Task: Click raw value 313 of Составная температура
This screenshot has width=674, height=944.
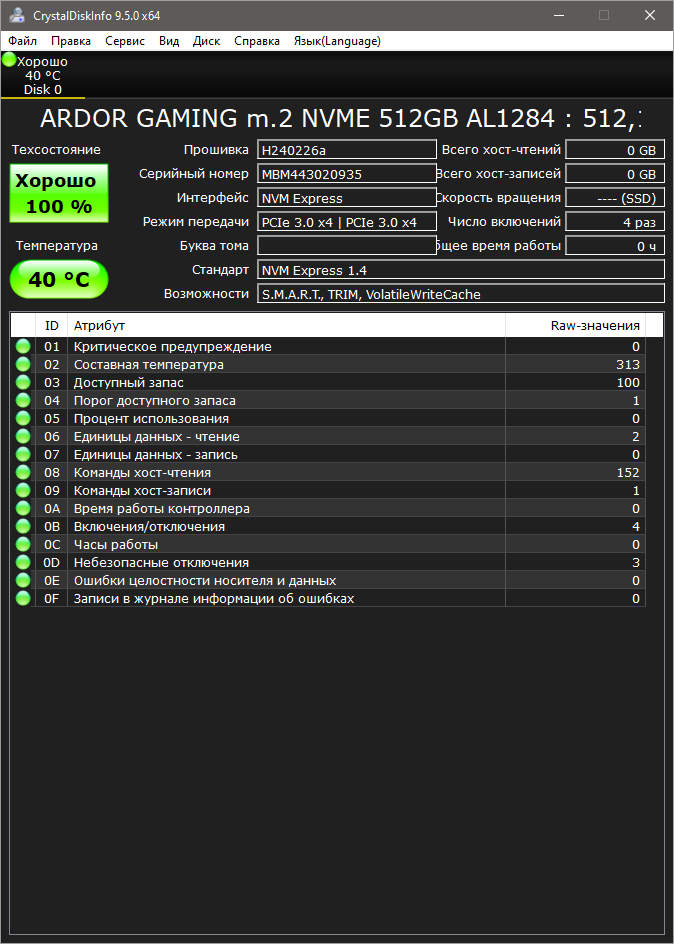Action: point(628,365)
